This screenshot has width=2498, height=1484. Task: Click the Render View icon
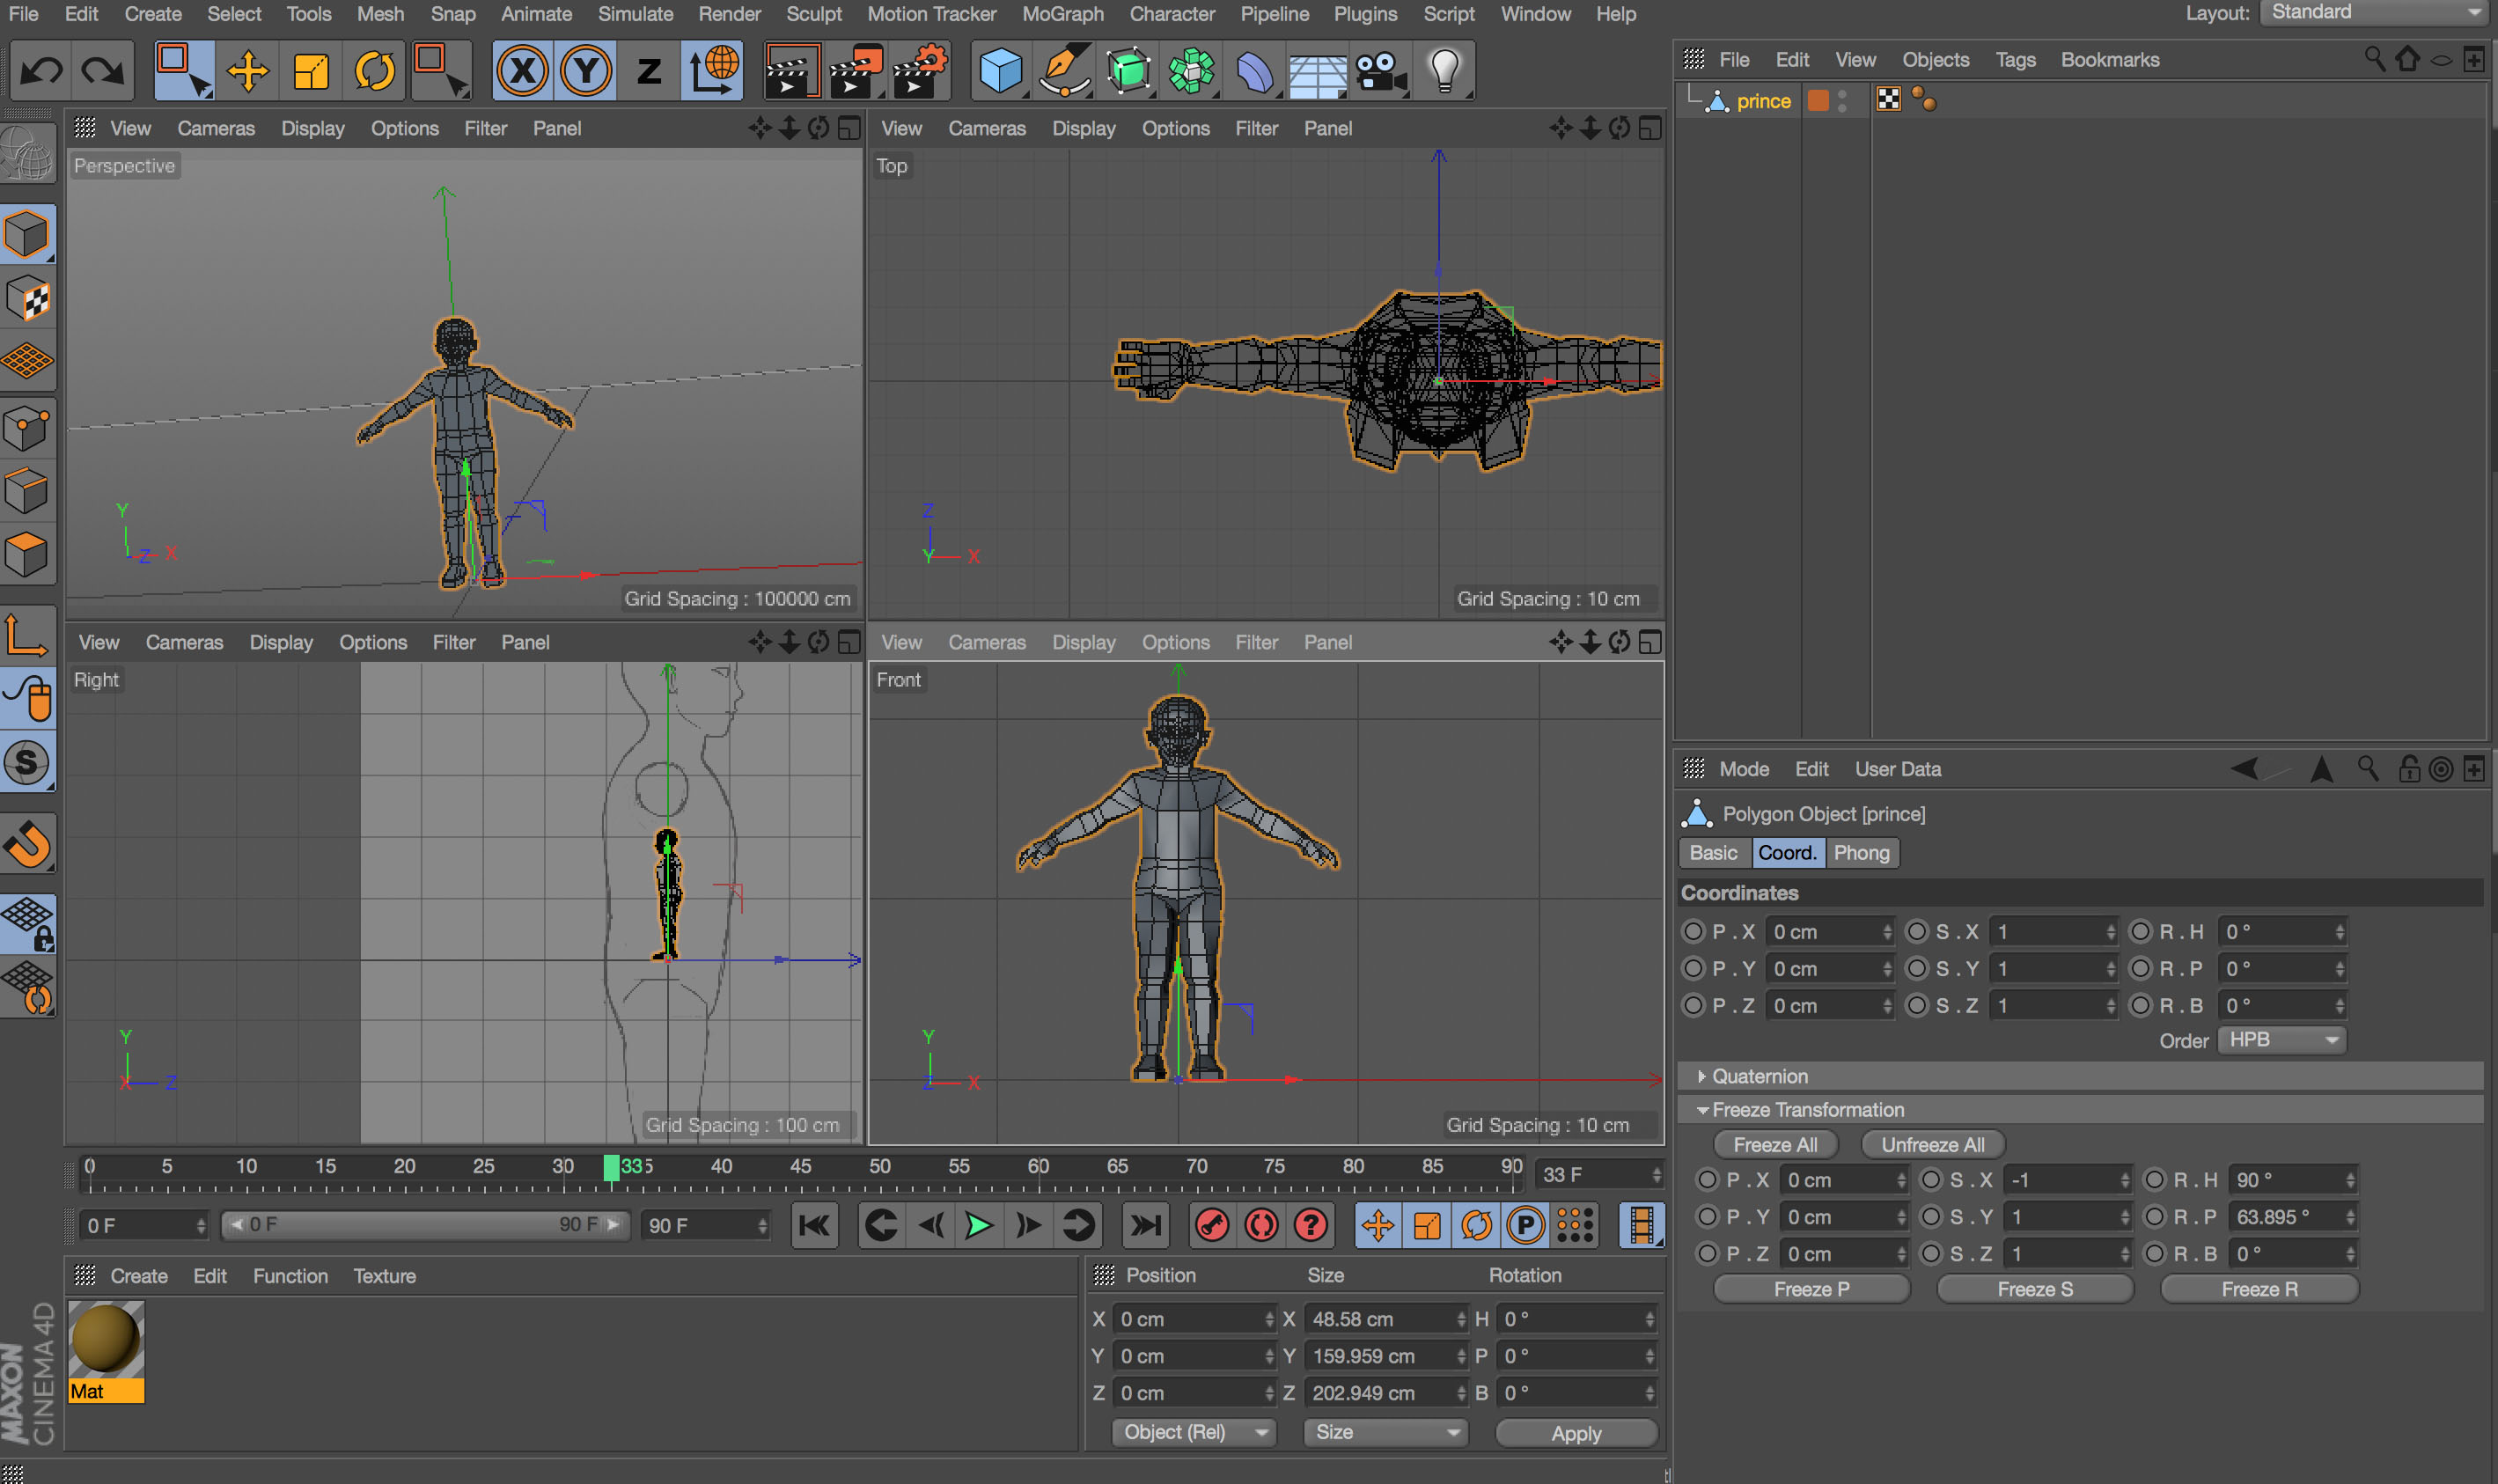791,70
